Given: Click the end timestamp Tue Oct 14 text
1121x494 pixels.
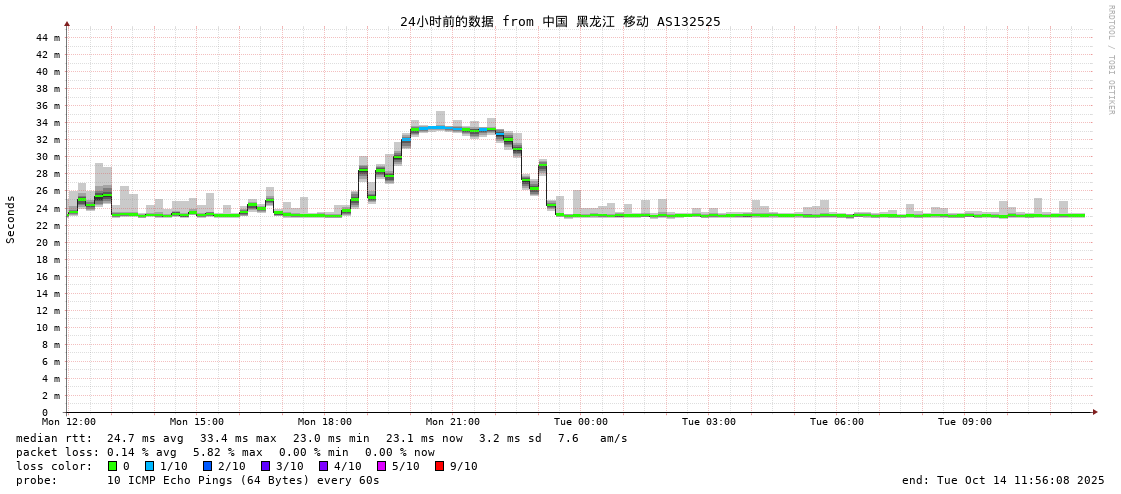Looking at the screenshot, I should pyautogui.click(x=1003, y=480).
